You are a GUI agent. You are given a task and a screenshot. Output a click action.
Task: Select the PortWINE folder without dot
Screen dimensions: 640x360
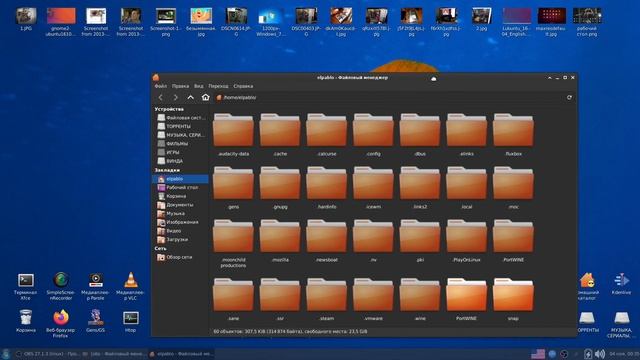click(467, 299)
